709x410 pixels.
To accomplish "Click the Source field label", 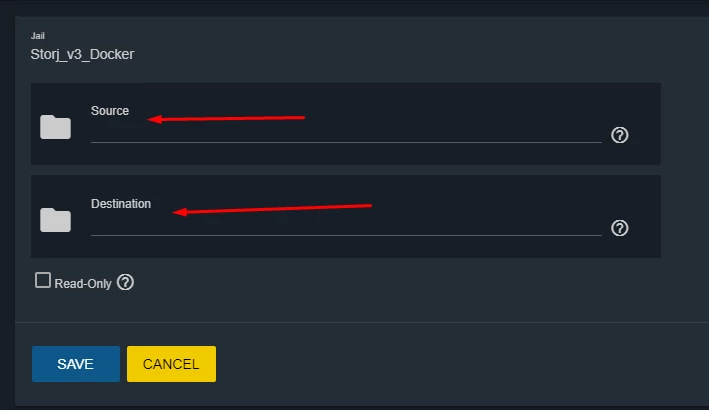I will pos(110,111).
